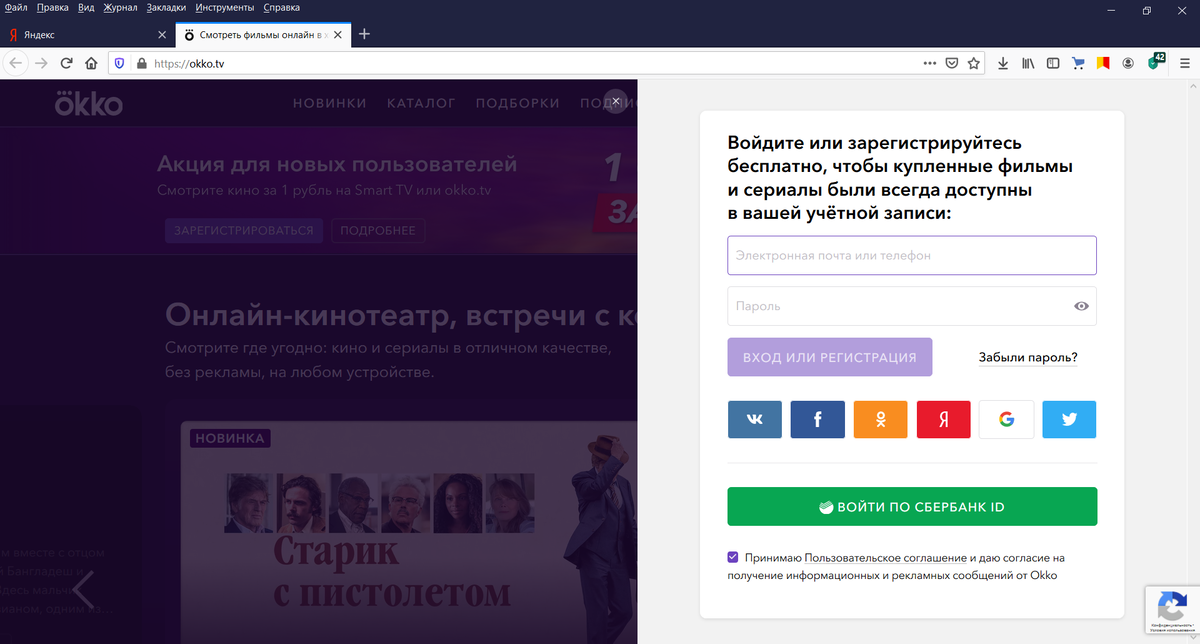Open Закладки menu

tap(167, 8)
